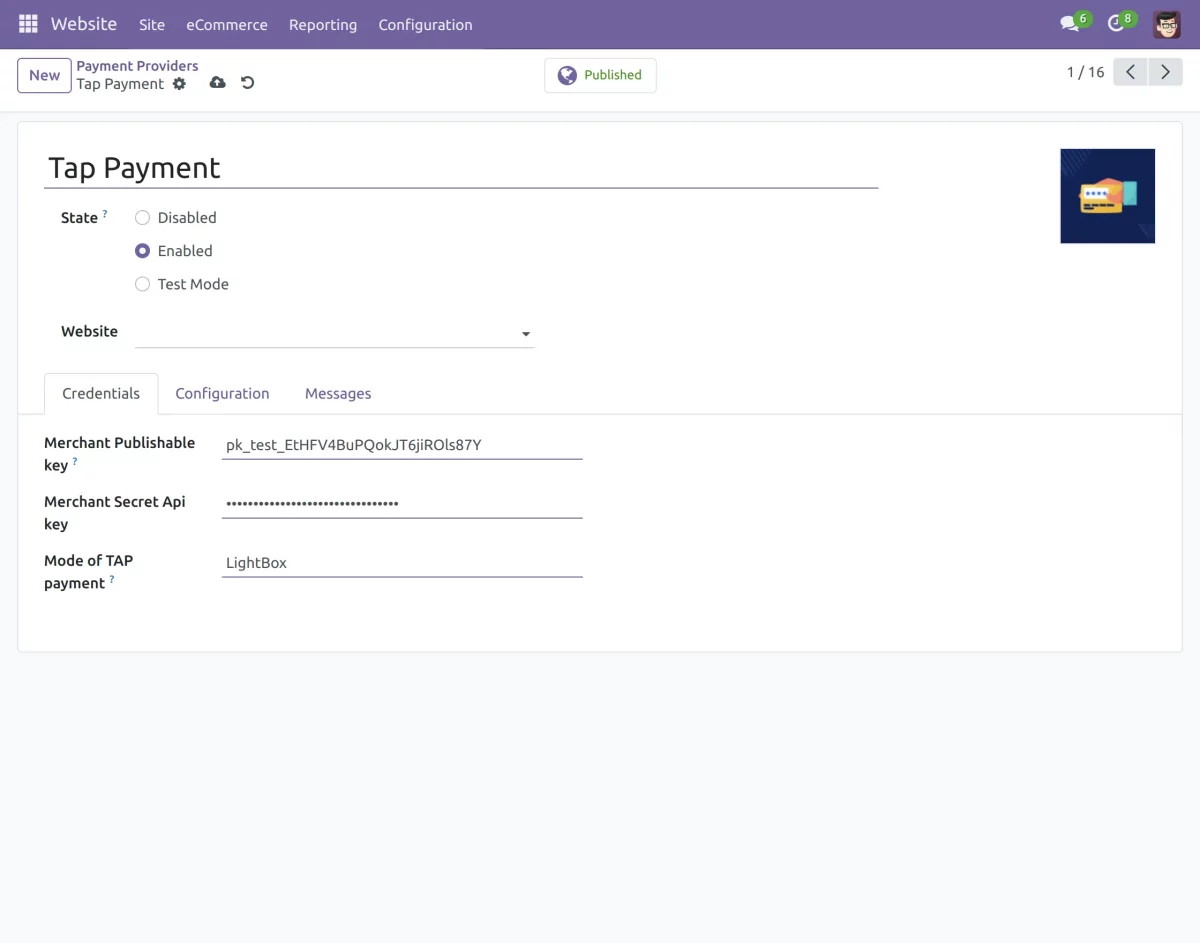
Task: Follow the Payment Providers breadcrumb link
Action: pyautogui.click(x=137, y=66)
